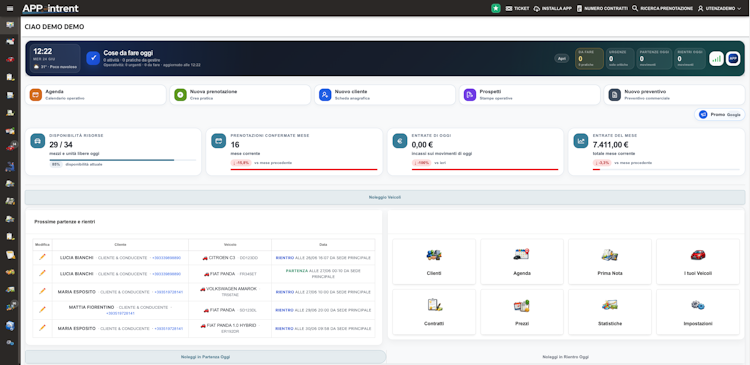Expand the UTENZADEMO user dropdown
The width and height of the screenshot is (750, 365).
coord(719,8)
